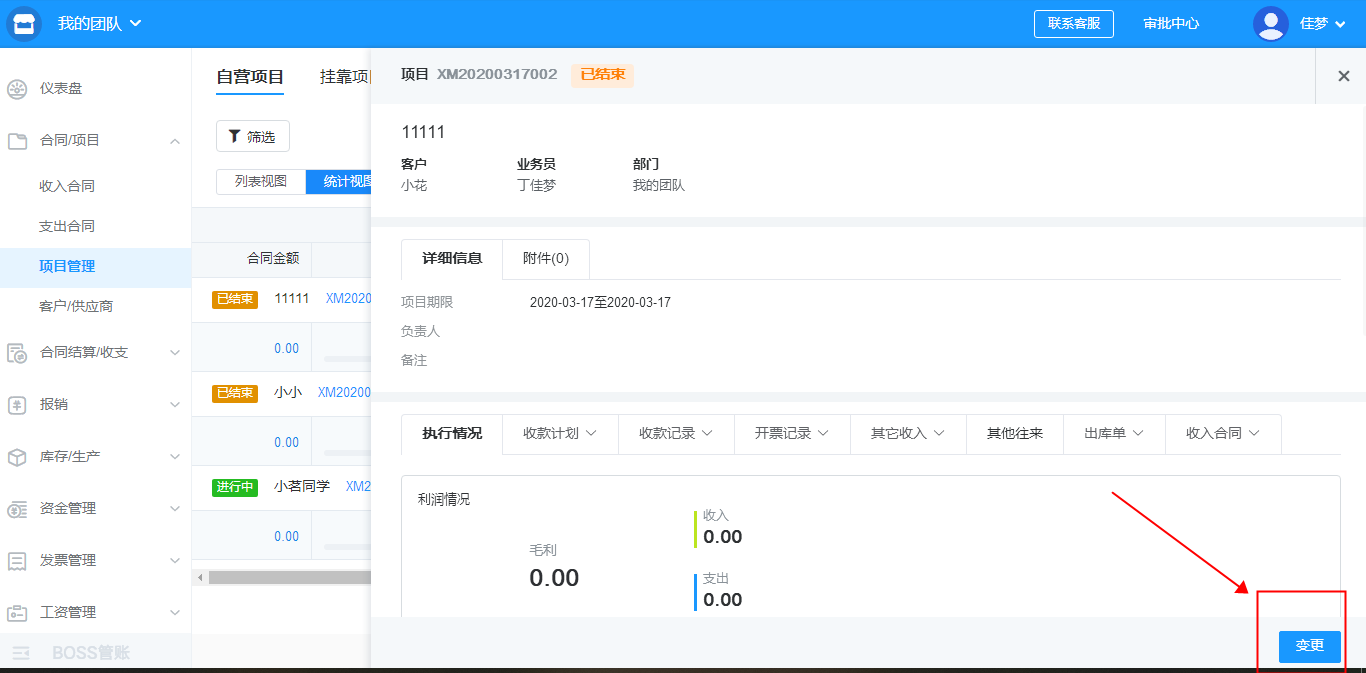Screen dimensions: 1366x673
Task: Click the 筛选 filter button
Action: point(253,136)
